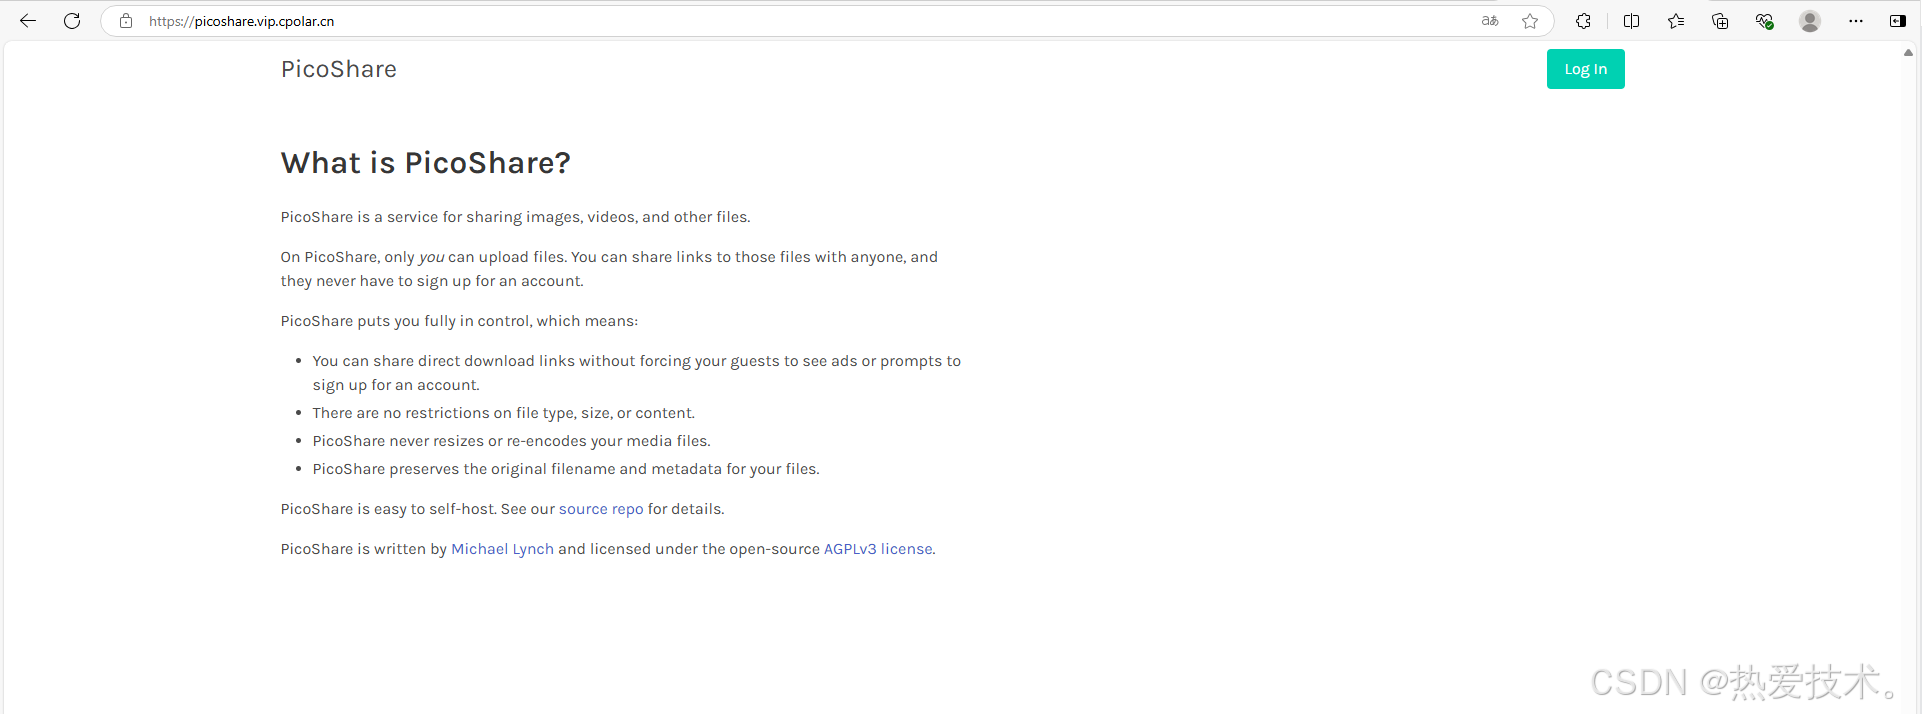Image resolution: width=1922 pixels, height=714 pixels.
Task: Click 'PicoShare preserves the original filename' text
Action: point(566,469)
